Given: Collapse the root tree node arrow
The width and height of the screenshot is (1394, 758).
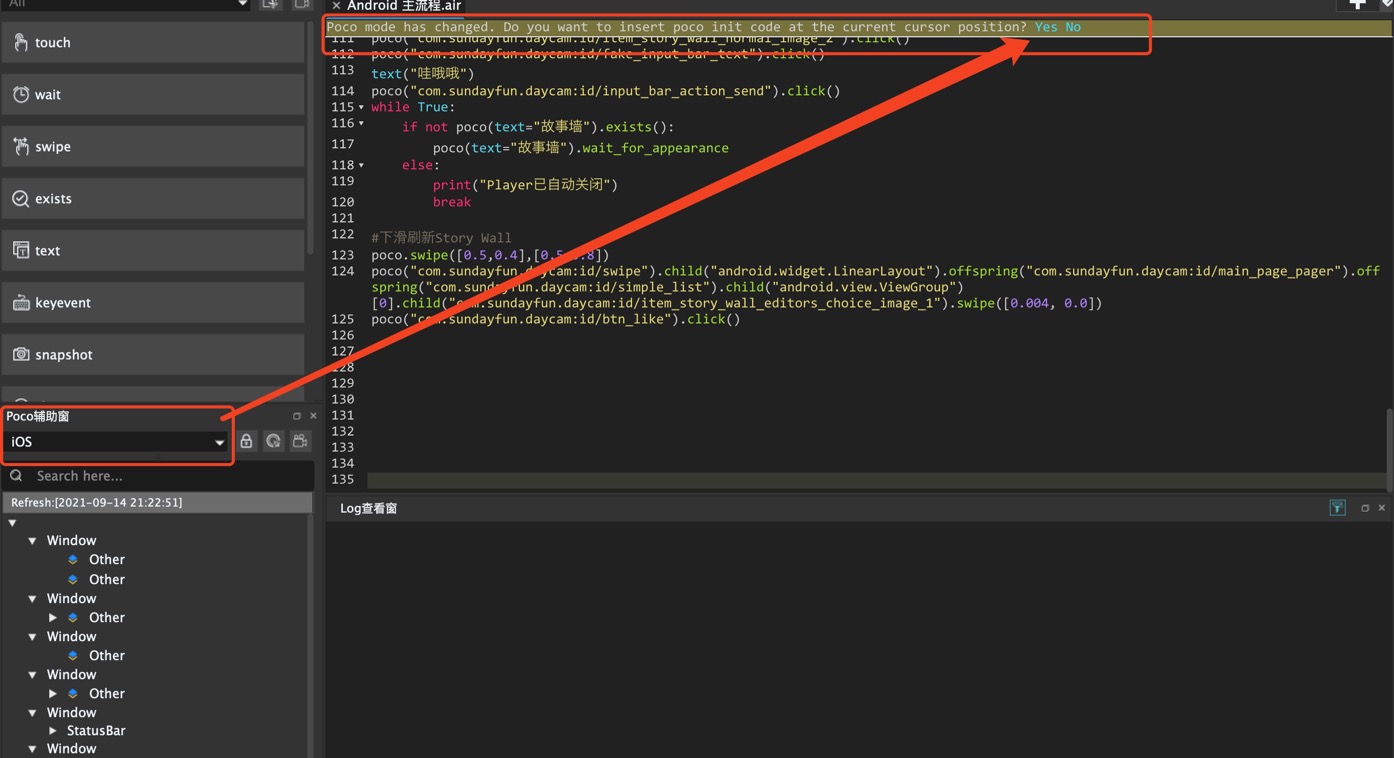Looking at the screenshot, I should click(x=12, y=523).
